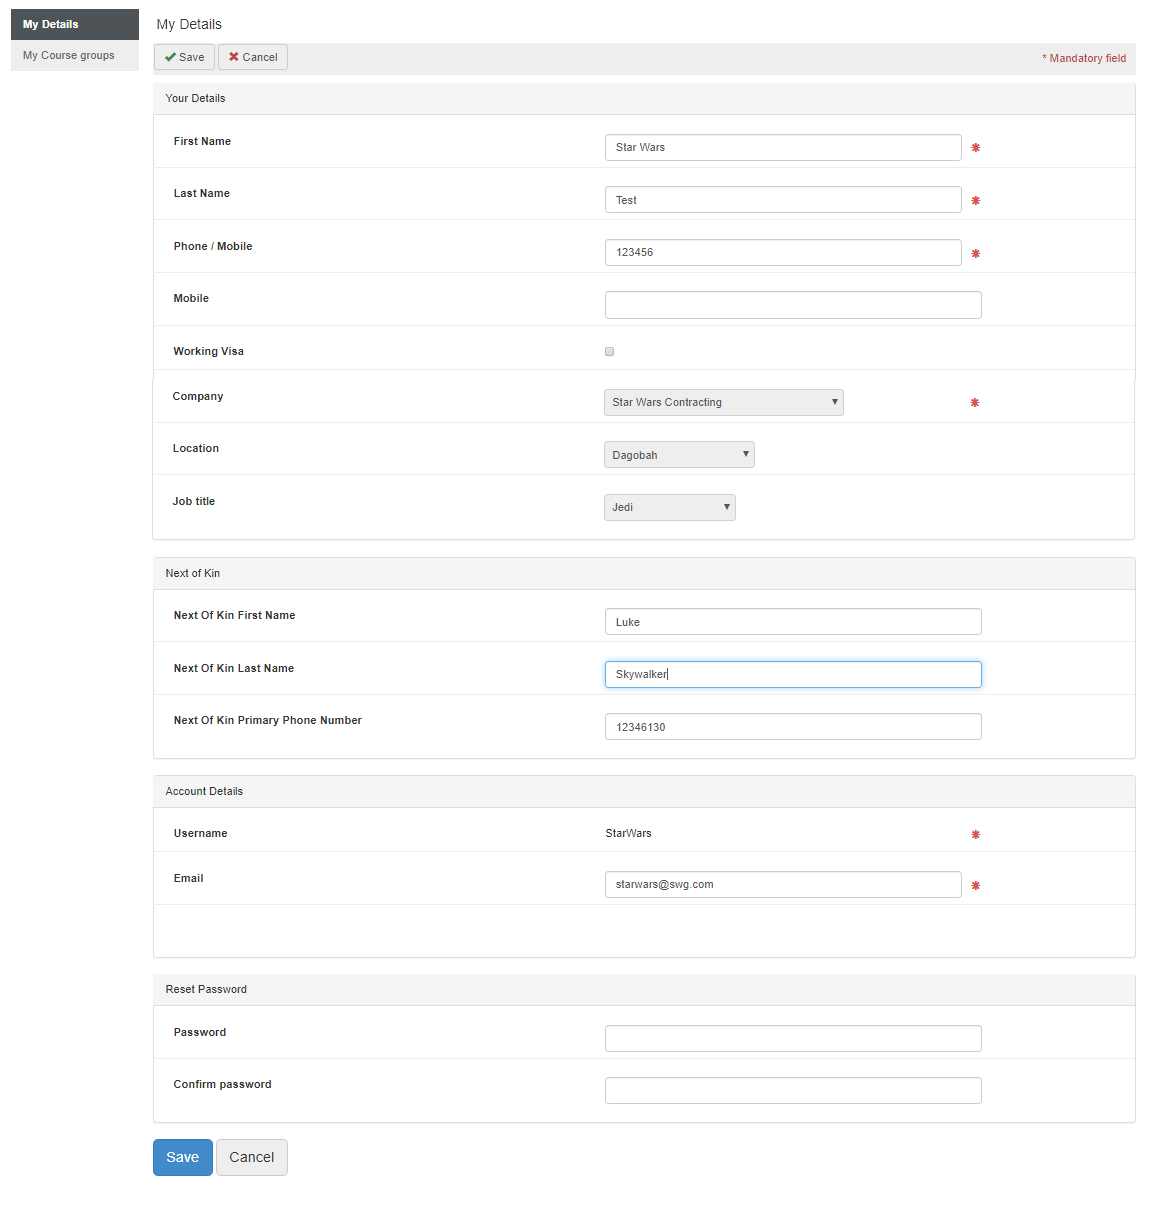Focus the Password input field

pos(792,1038)
